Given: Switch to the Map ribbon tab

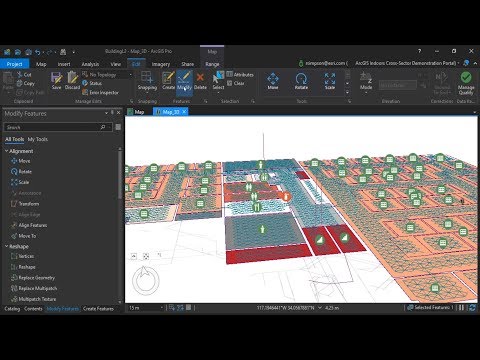Looking at the screenshot, I should tap(41, 64).
